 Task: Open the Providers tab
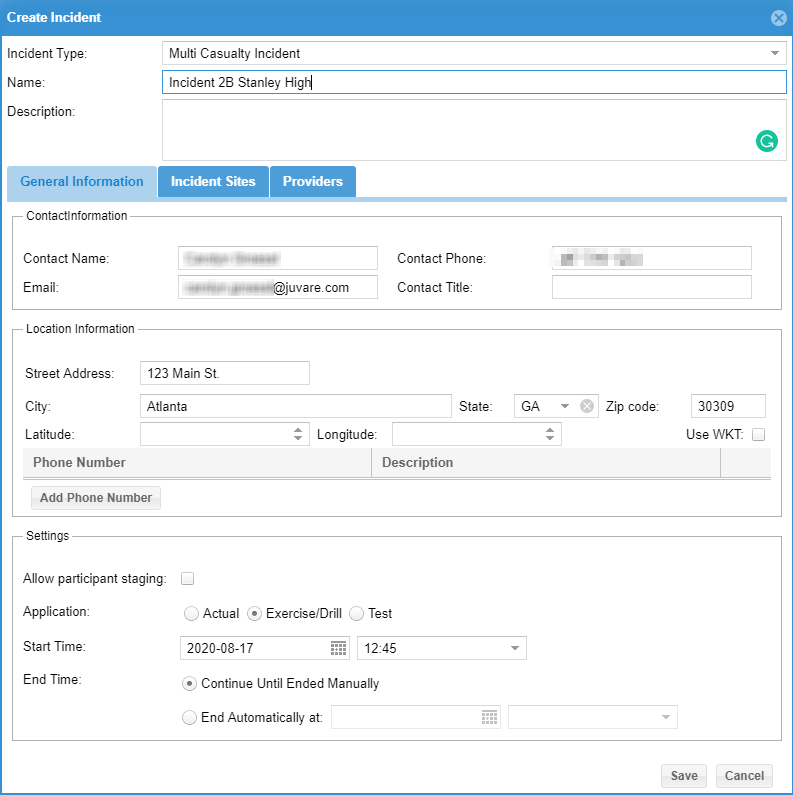pyautogui.click(x=313, y=182)
